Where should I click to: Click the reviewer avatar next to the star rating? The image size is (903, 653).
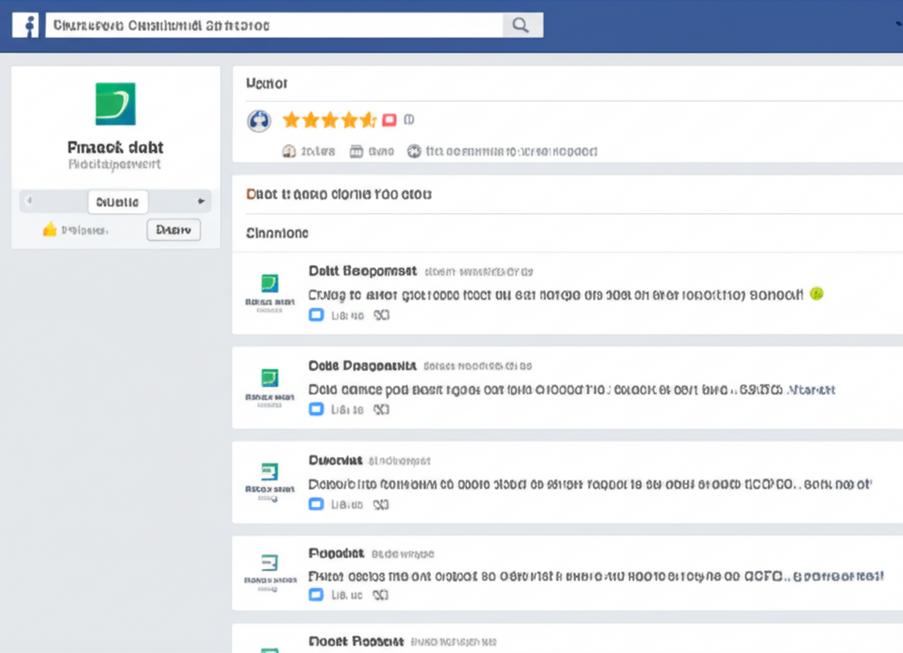260,119
